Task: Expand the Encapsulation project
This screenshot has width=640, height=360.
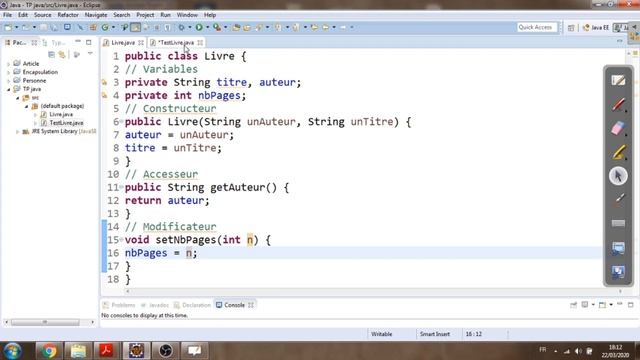Action: click(9, 72)
